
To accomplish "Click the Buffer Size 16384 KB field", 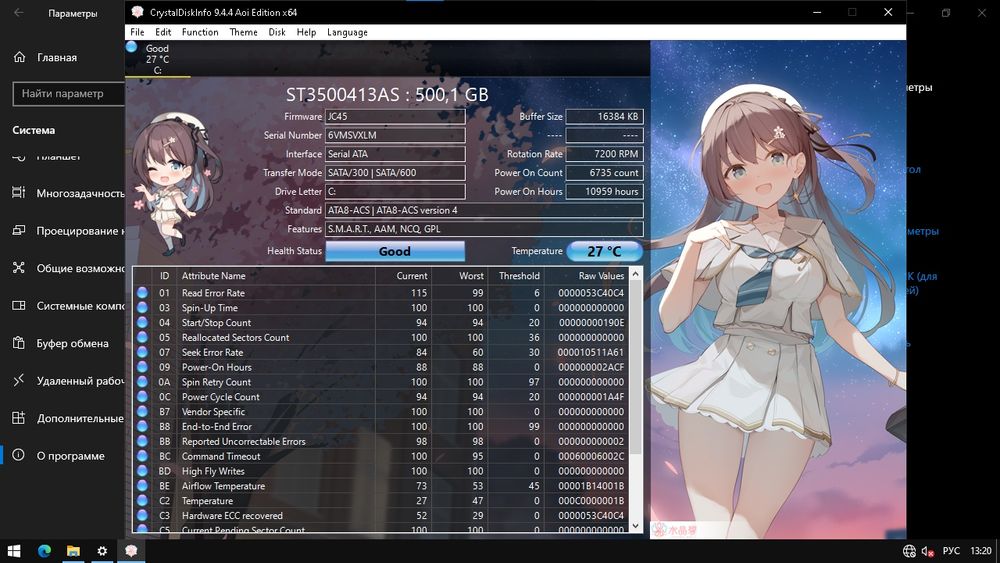I will [x=604, y=117].
